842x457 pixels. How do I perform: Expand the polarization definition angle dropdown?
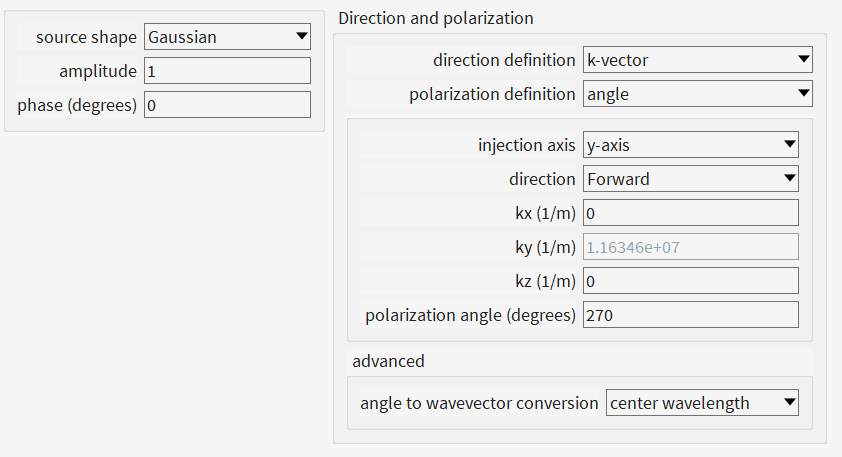tap(698, 94)
